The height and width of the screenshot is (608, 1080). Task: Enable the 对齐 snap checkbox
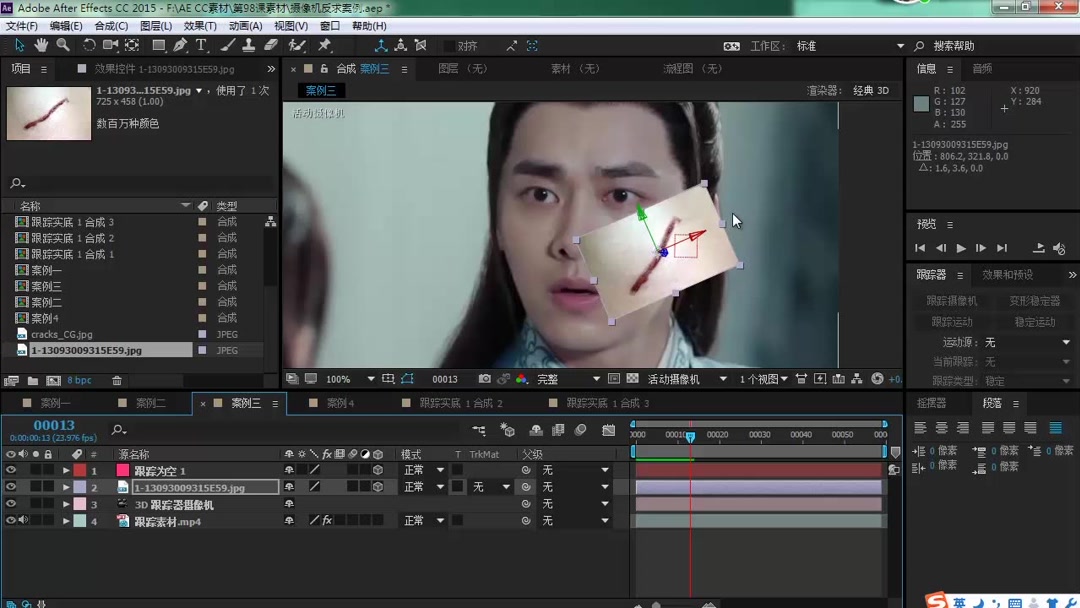click(x=448, y=45)
